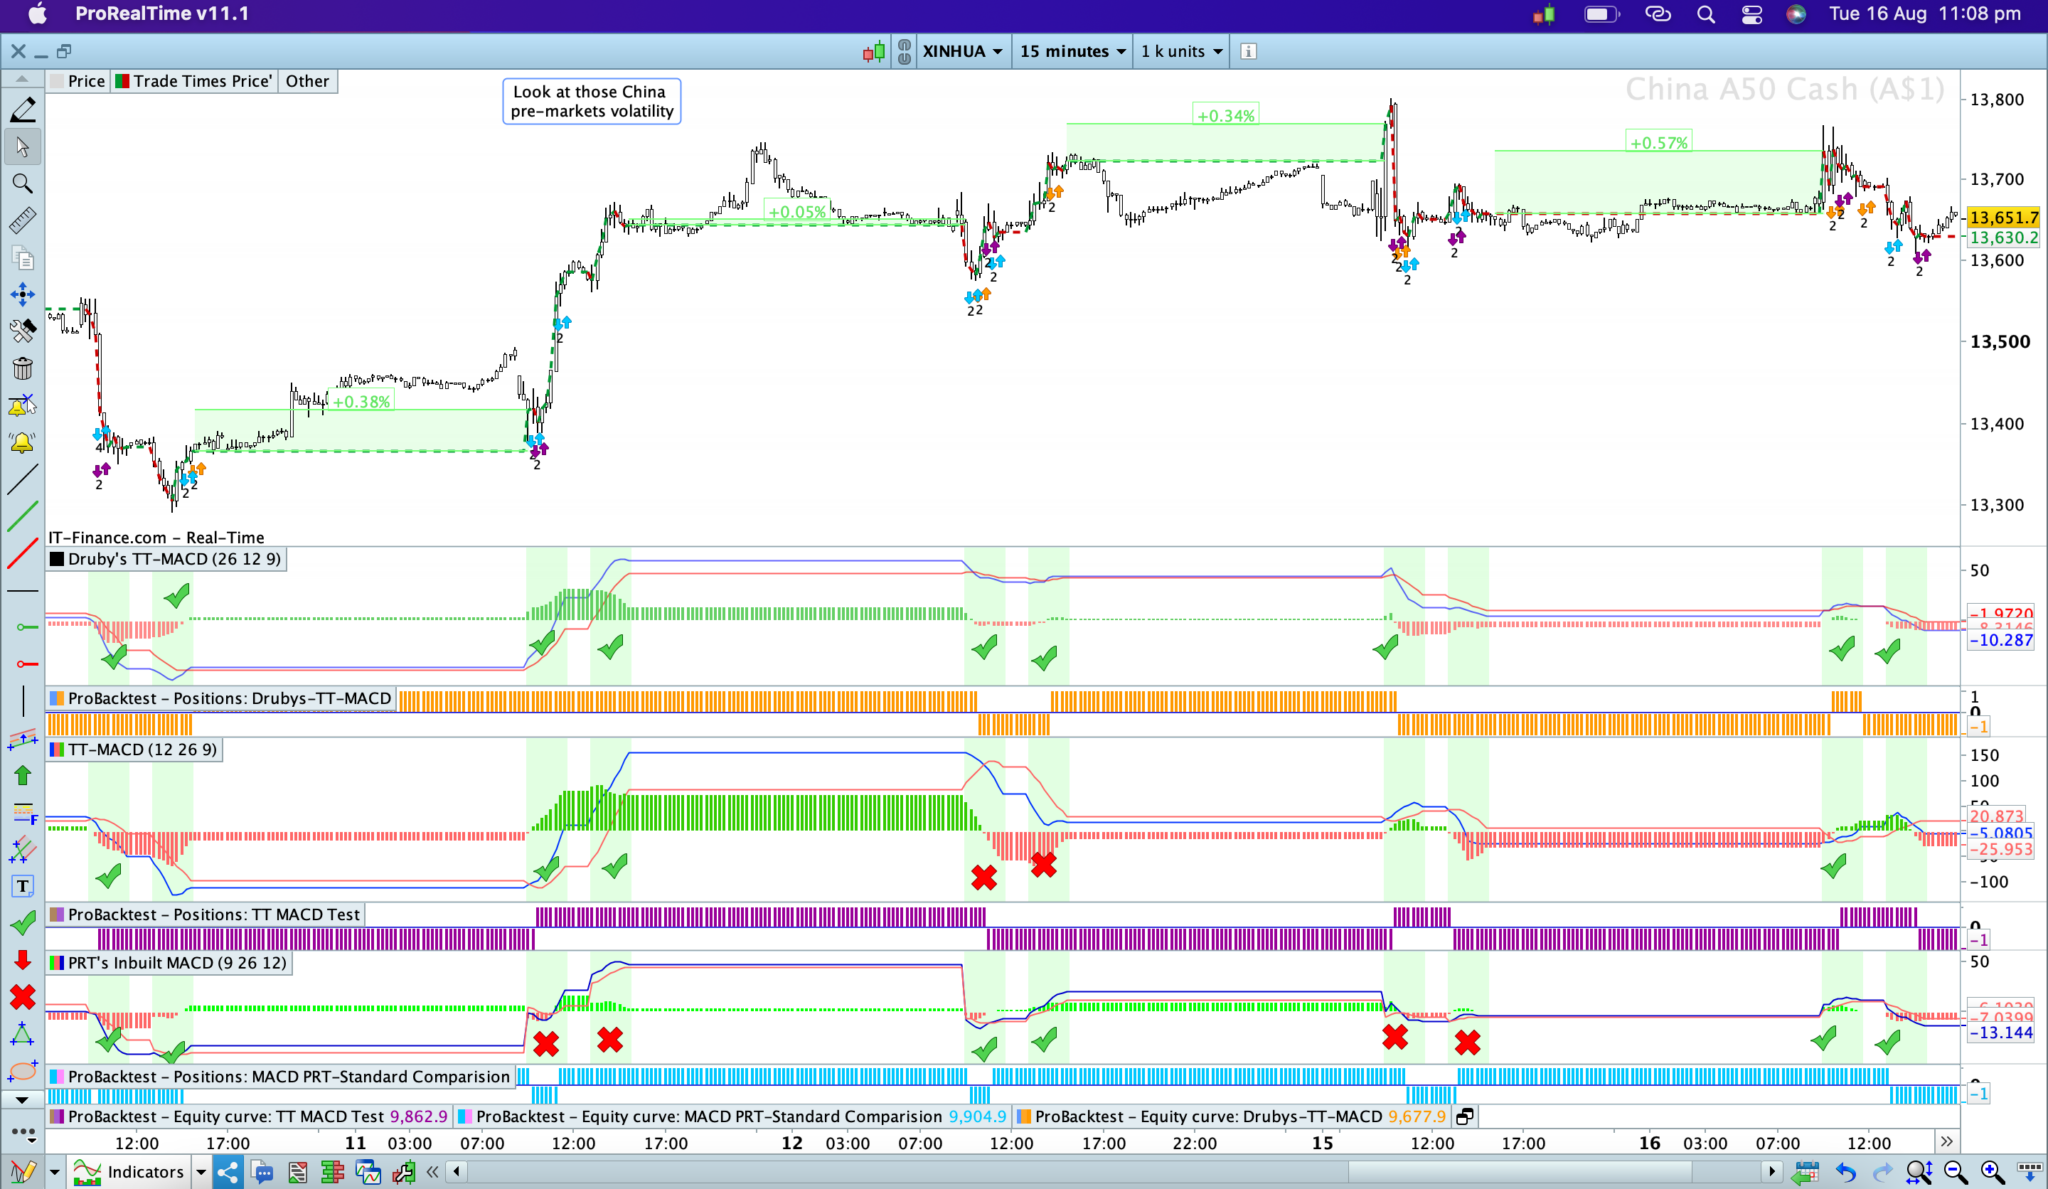Screen dimensions: 2048x1189
Task: Collapse the left toolbar up arrow
Action: click(x=22, y=78)
